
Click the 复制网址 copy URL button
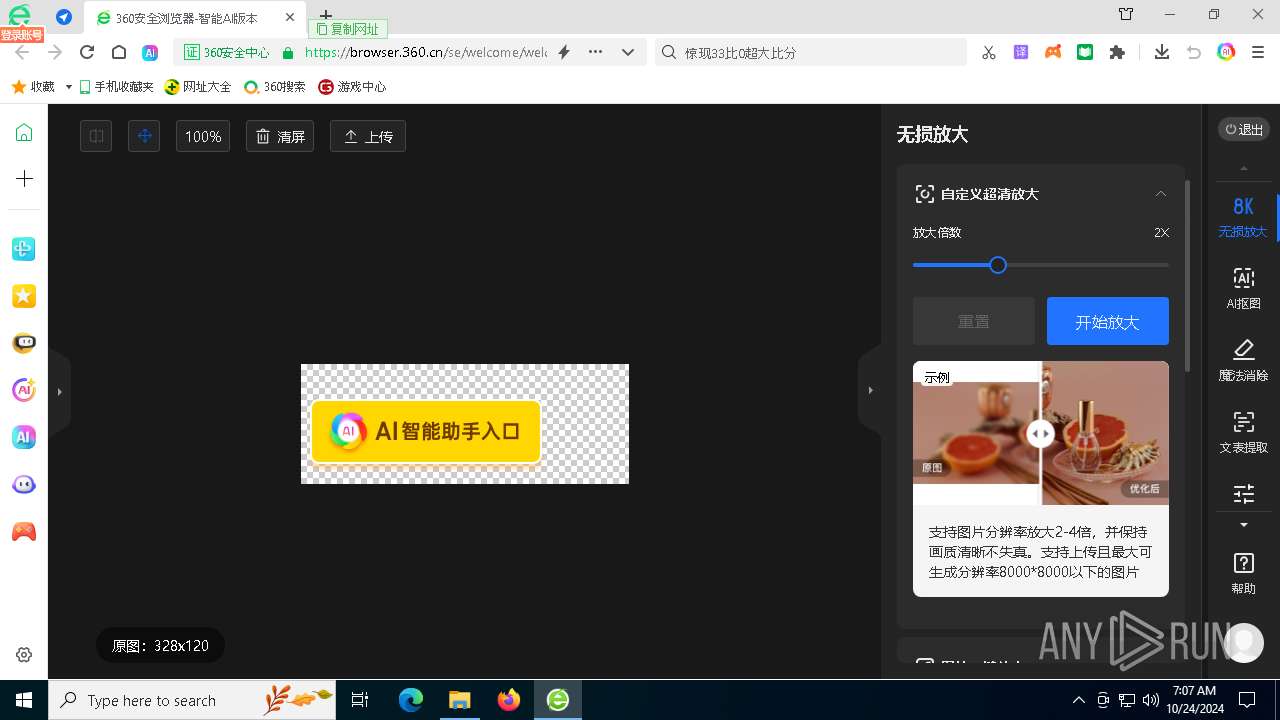348,30
